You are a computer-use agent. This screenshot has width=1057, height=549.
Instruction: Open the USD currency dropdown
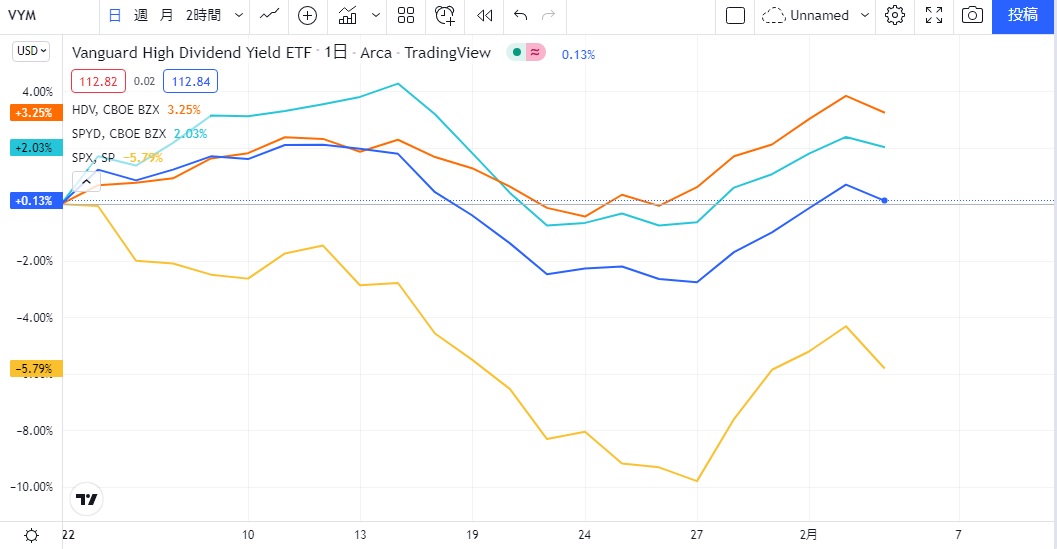pos(31,51)
